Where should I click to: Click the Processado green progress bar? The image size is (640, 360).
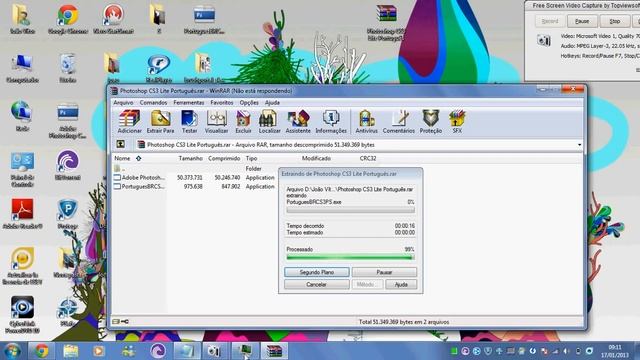[350, 257]
